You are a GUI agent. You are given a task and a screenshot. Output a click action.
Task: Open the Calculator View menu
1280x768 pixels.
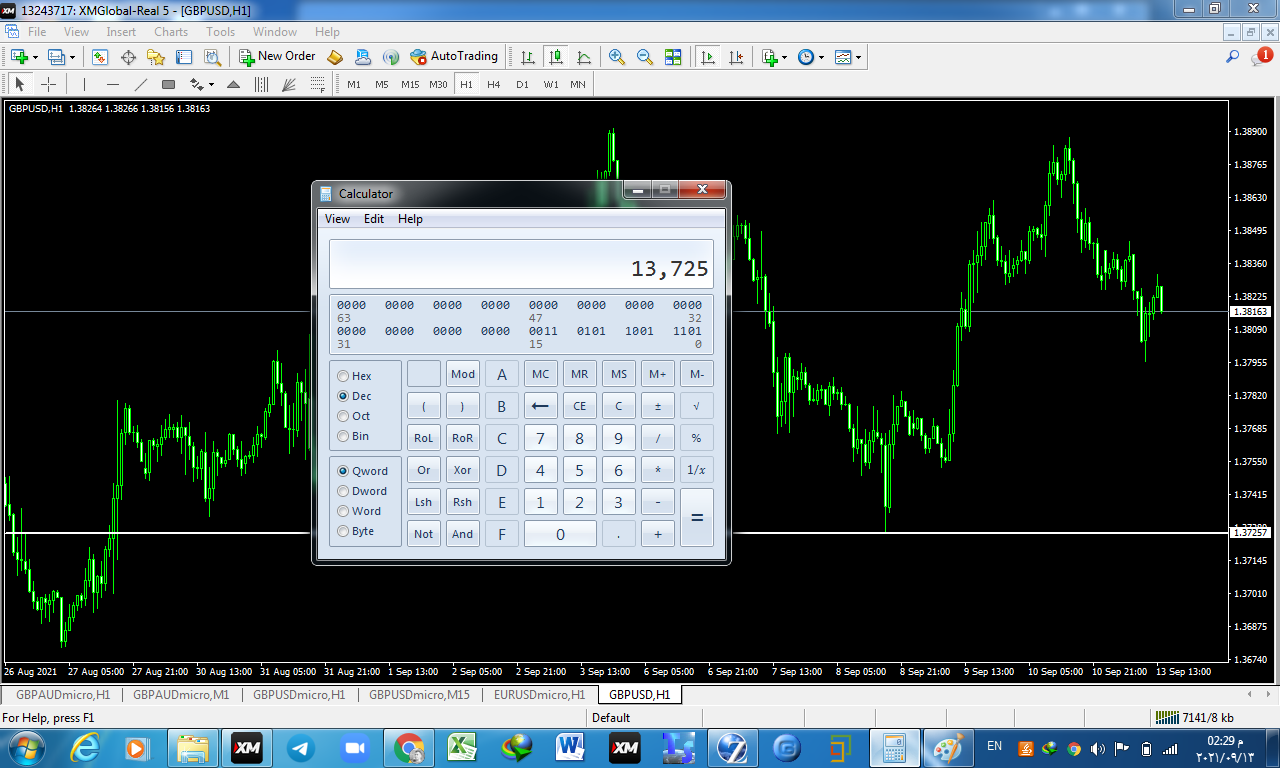click(x=338, y=219)
